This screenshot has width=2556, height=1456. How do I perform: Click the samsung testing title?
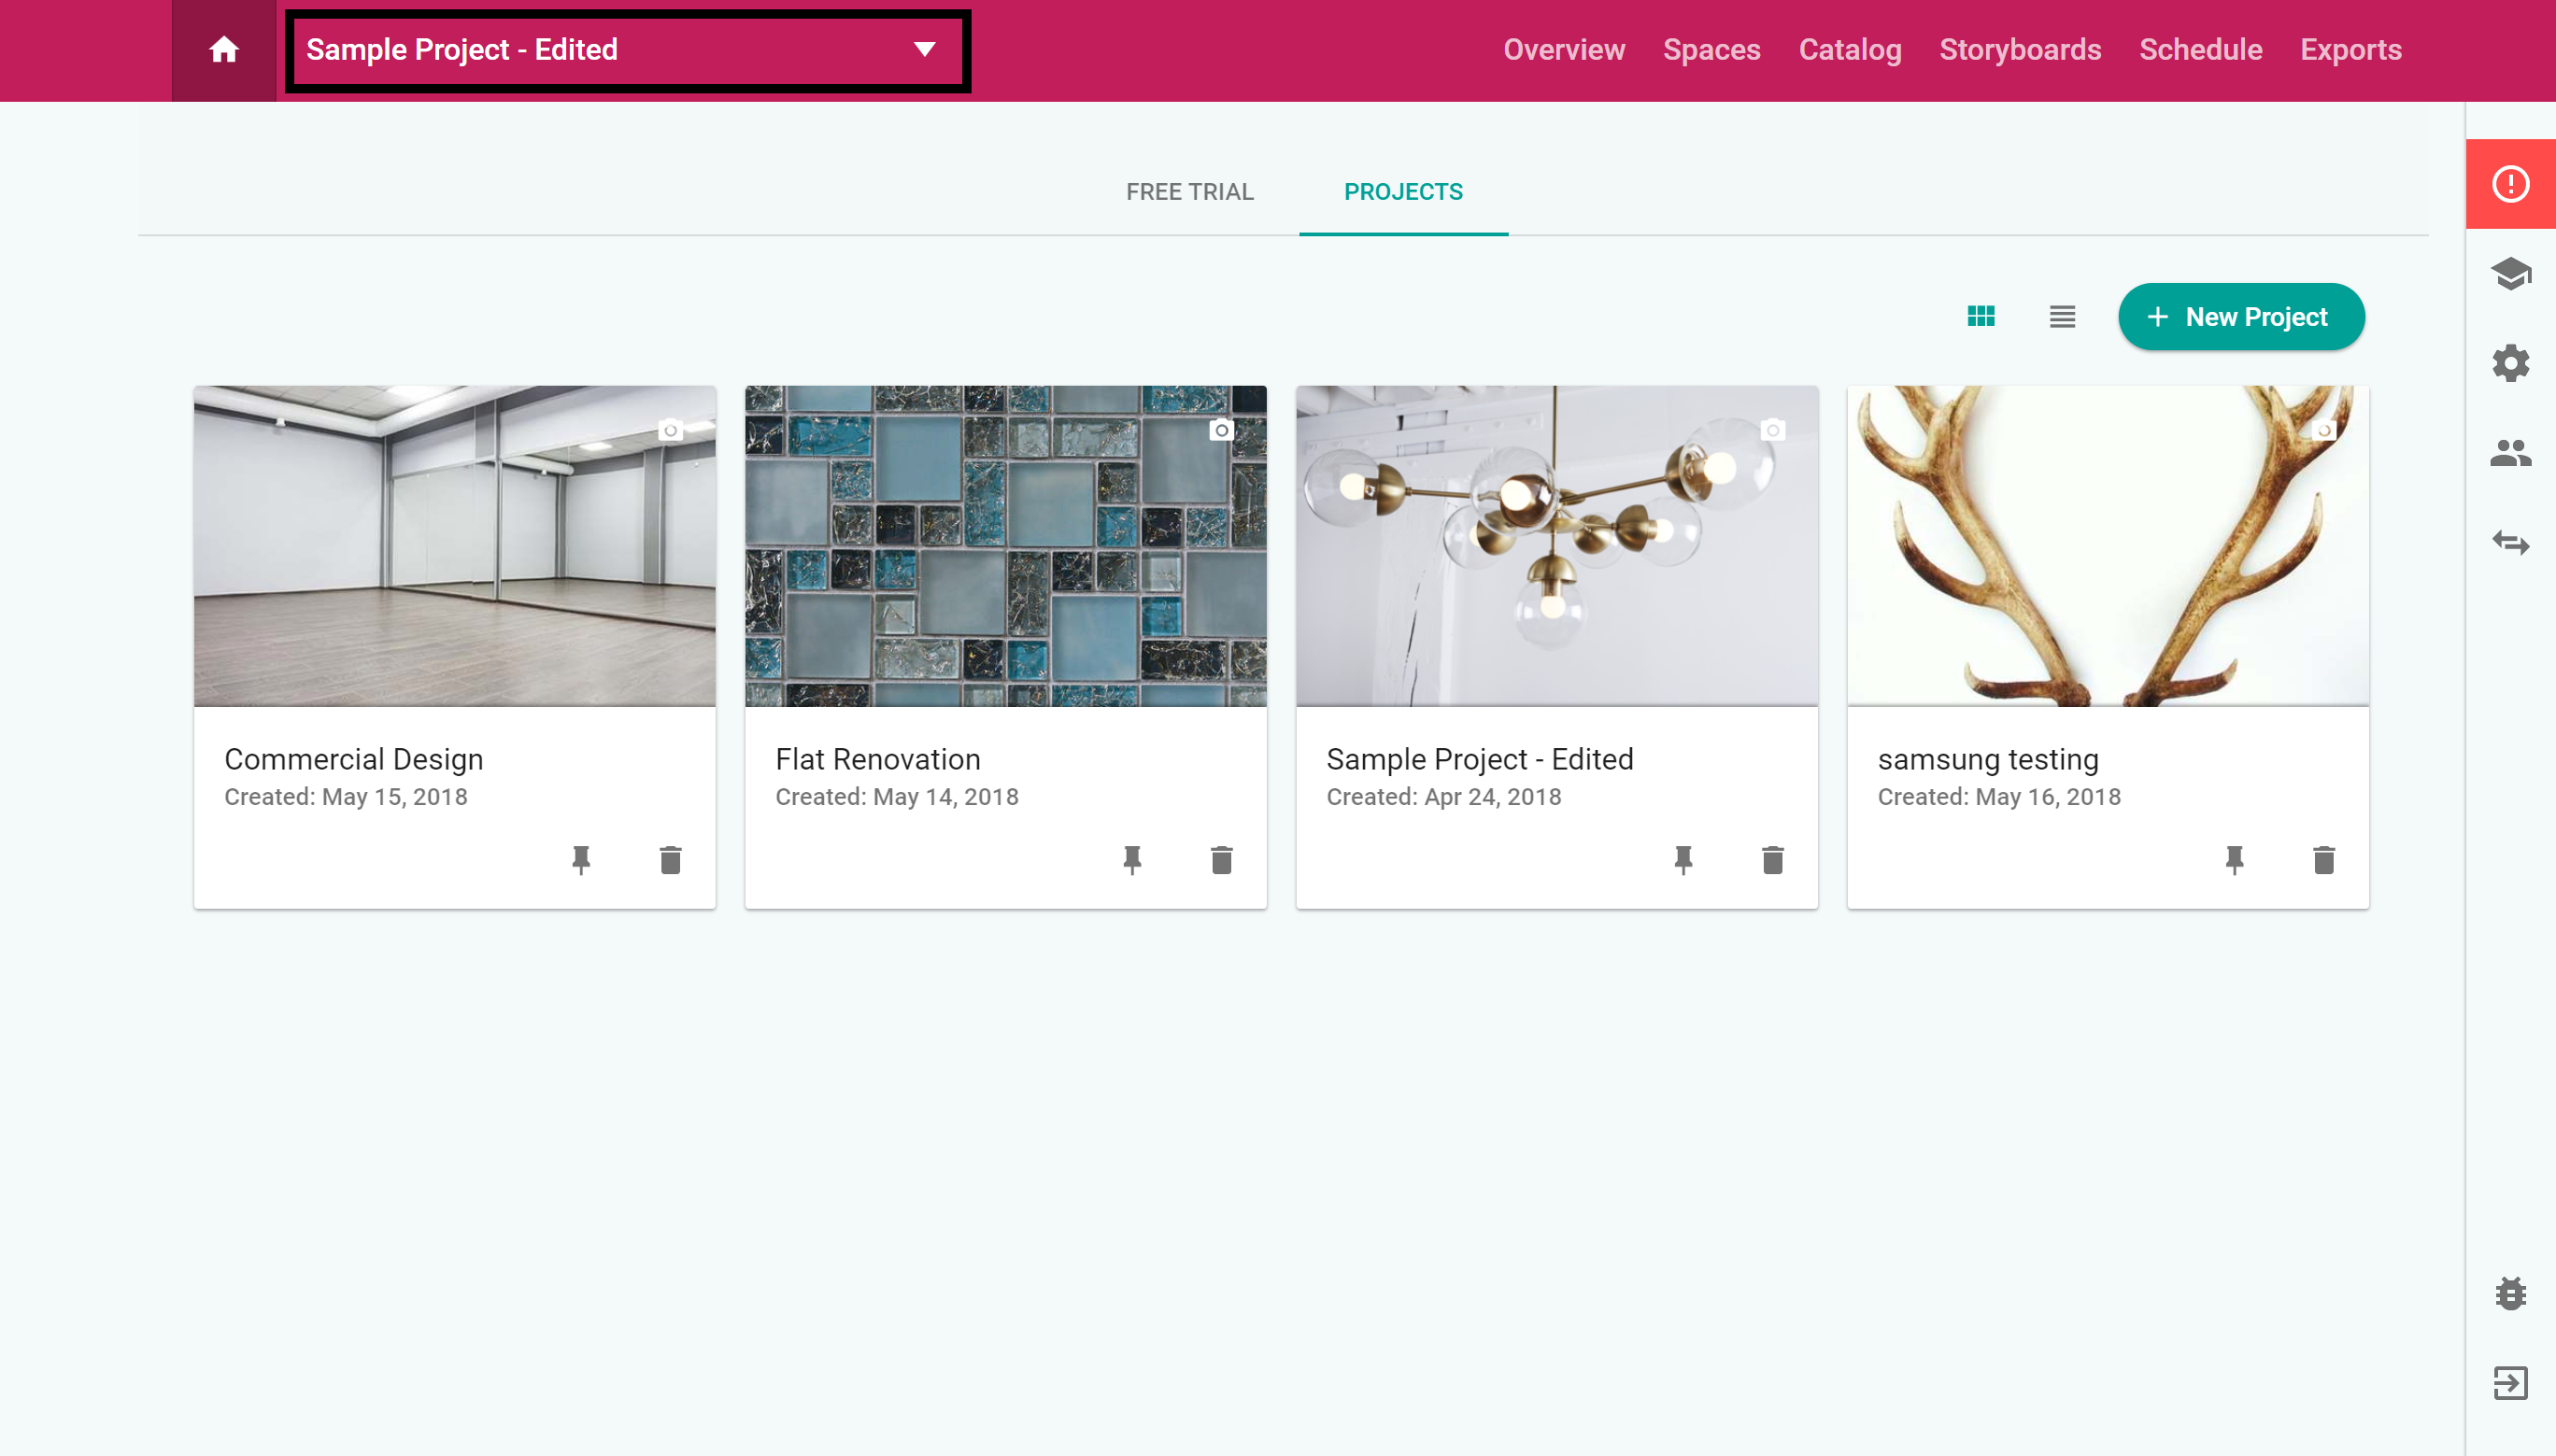pos(1987,759)
